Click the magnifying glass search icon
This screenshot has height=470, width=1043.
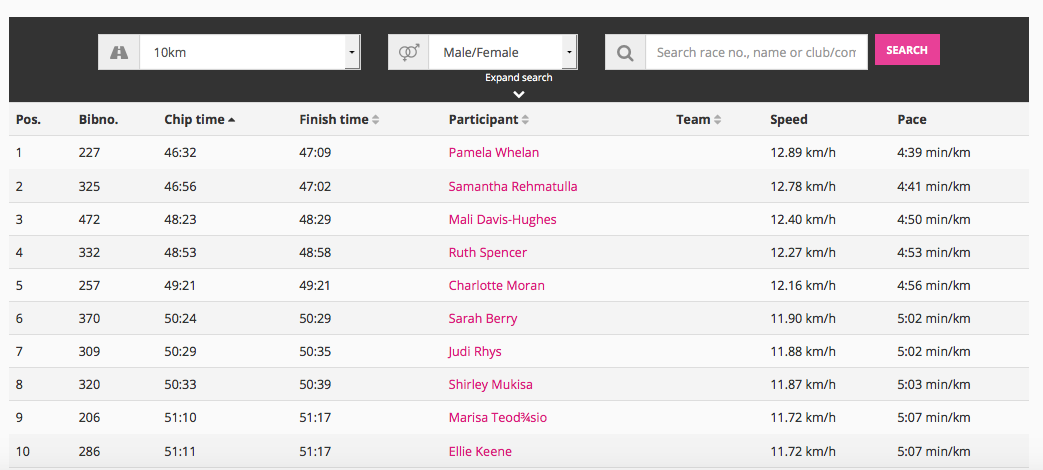(625, 53)
